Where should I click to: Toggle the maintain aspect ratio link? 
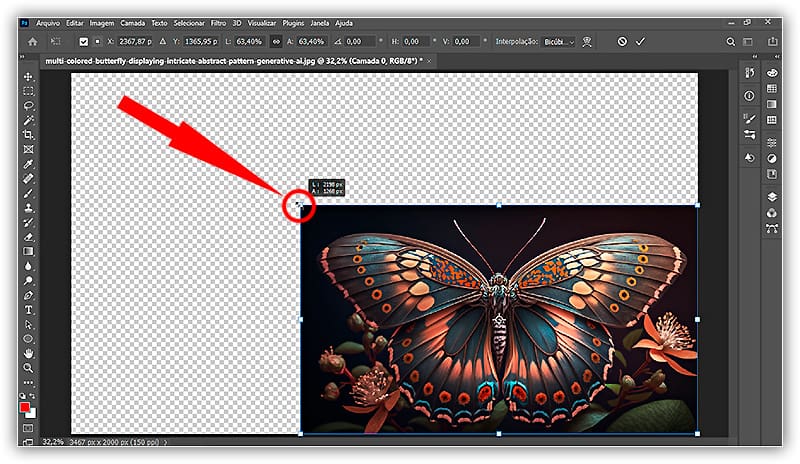click(x=276, y=42)
